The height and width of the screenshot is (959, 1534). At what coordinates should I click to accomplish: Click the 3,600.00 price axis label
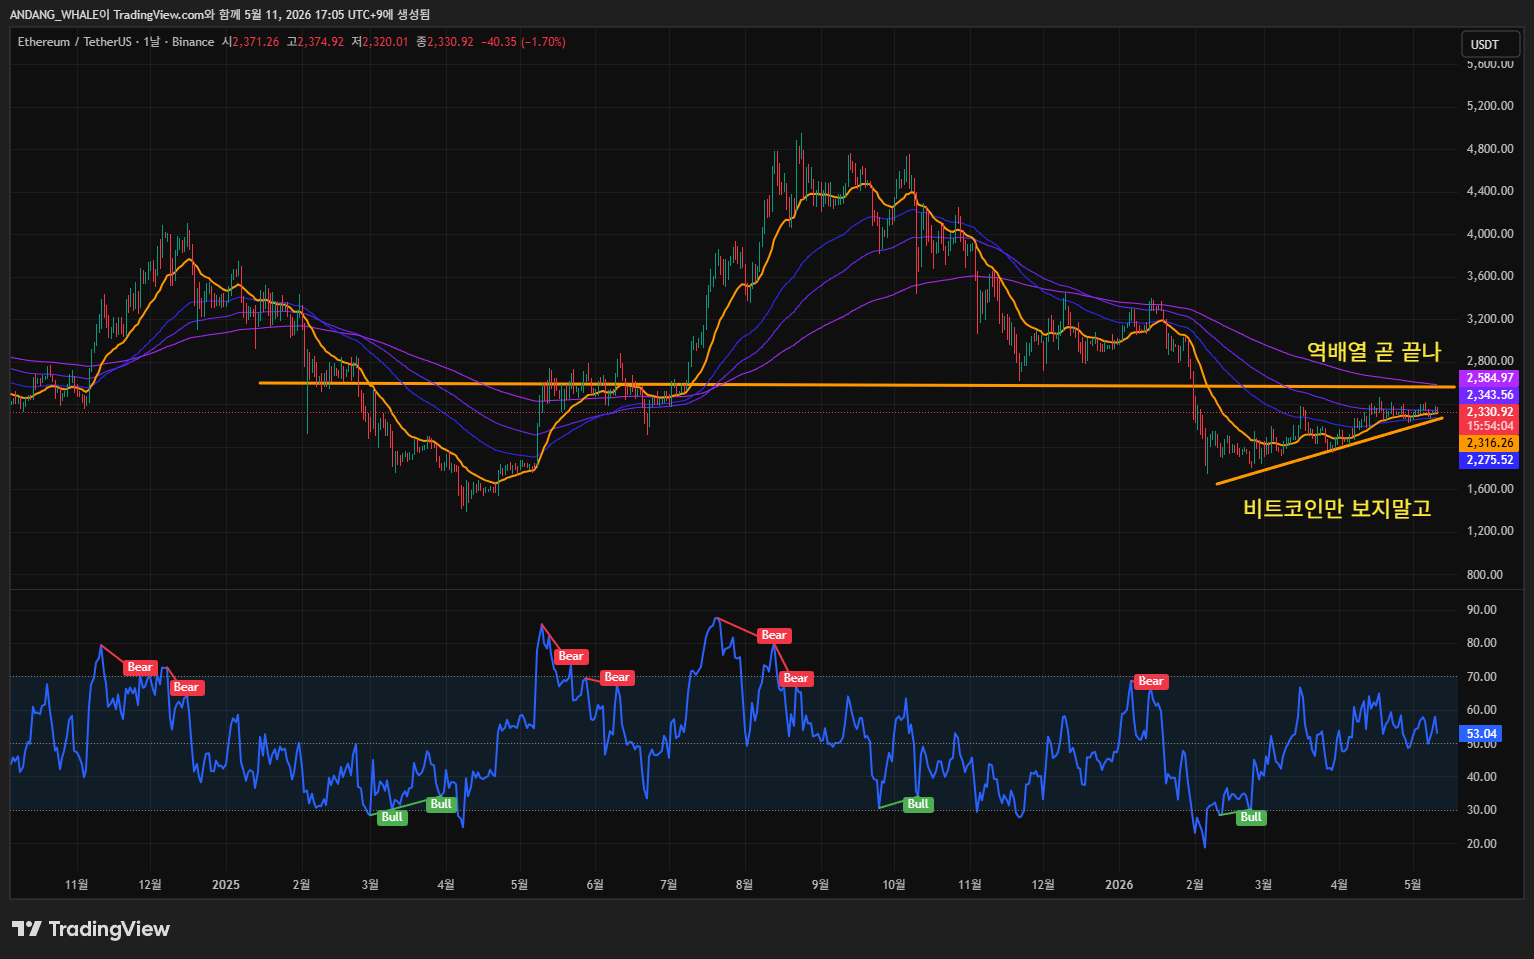coord(1489,276)
